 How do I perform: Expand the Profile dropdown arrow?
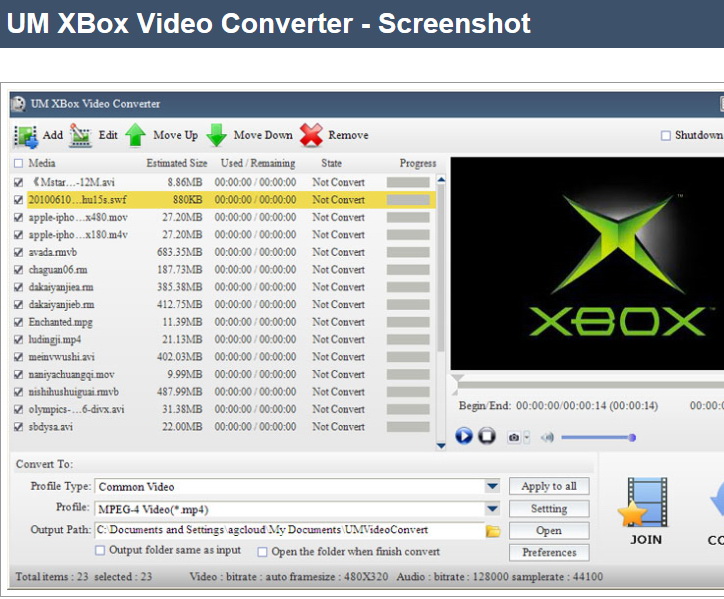click(x=493, y=509)
